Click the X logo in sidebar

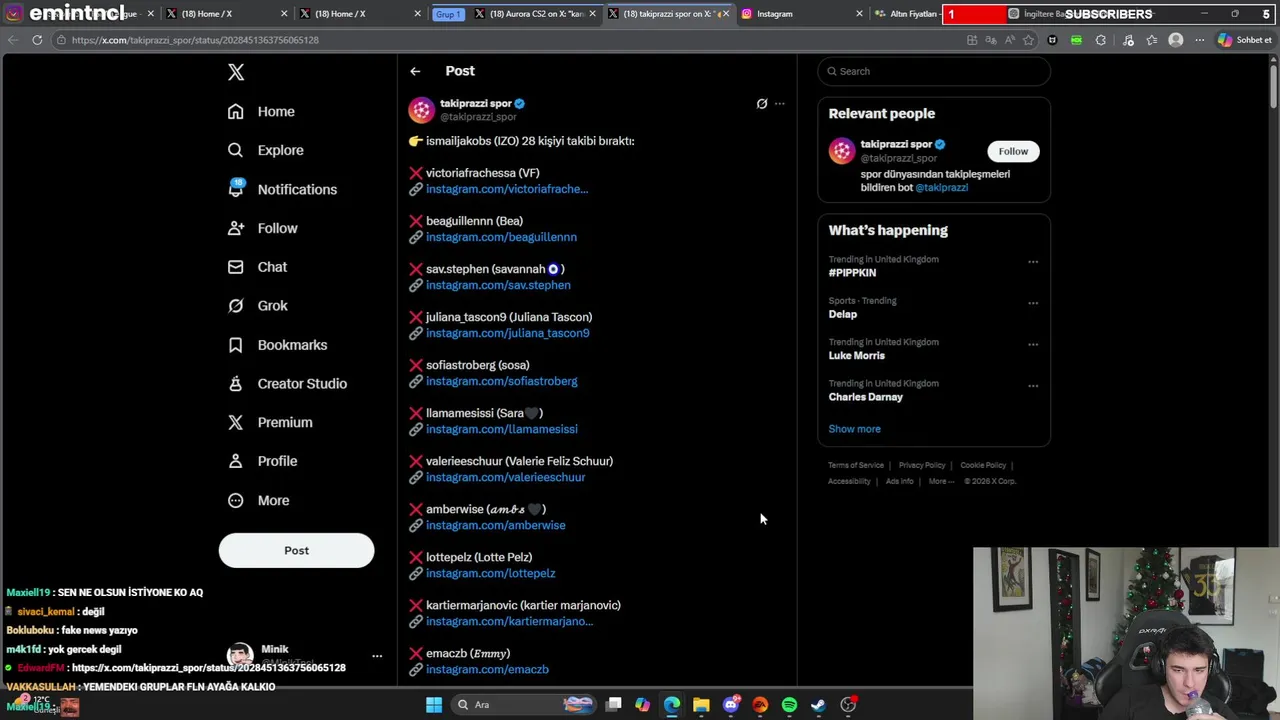click(236, 72)
